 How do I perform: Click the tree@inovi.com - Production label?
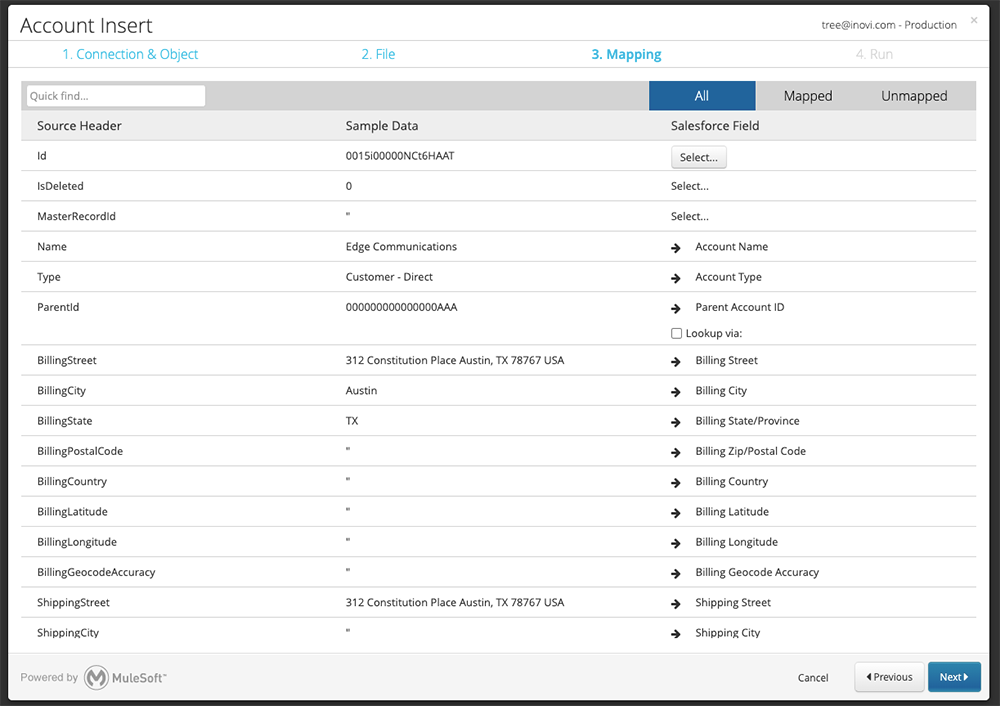coord(889,25)
